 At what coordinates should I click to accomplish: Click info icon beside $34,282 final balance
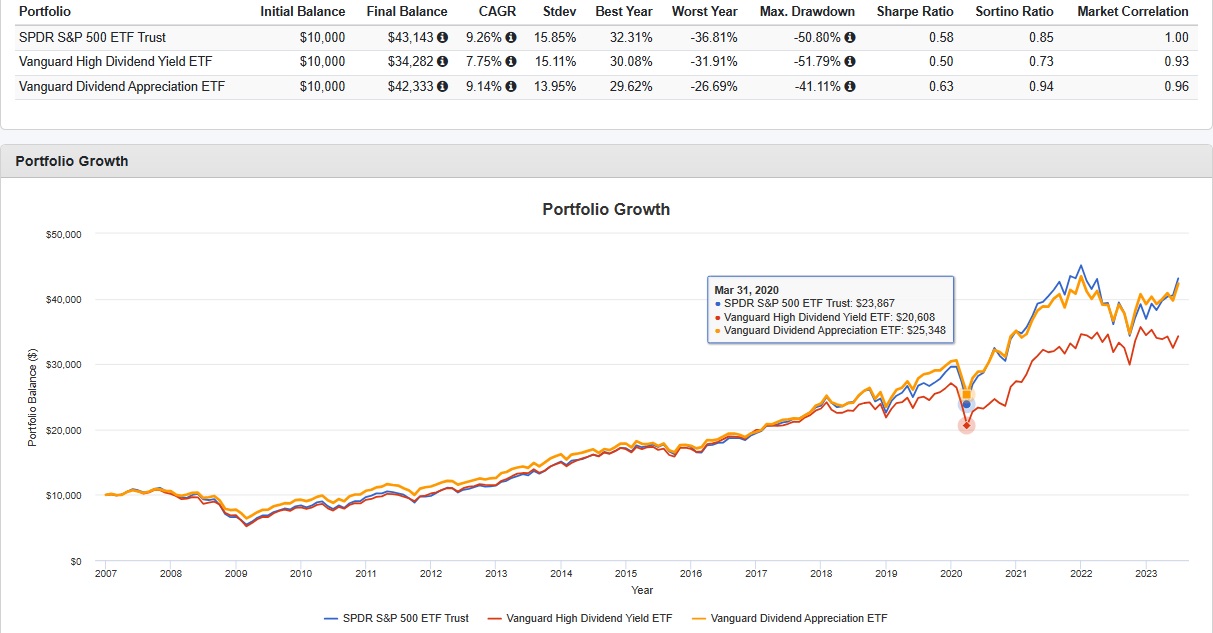coord(442,62)
